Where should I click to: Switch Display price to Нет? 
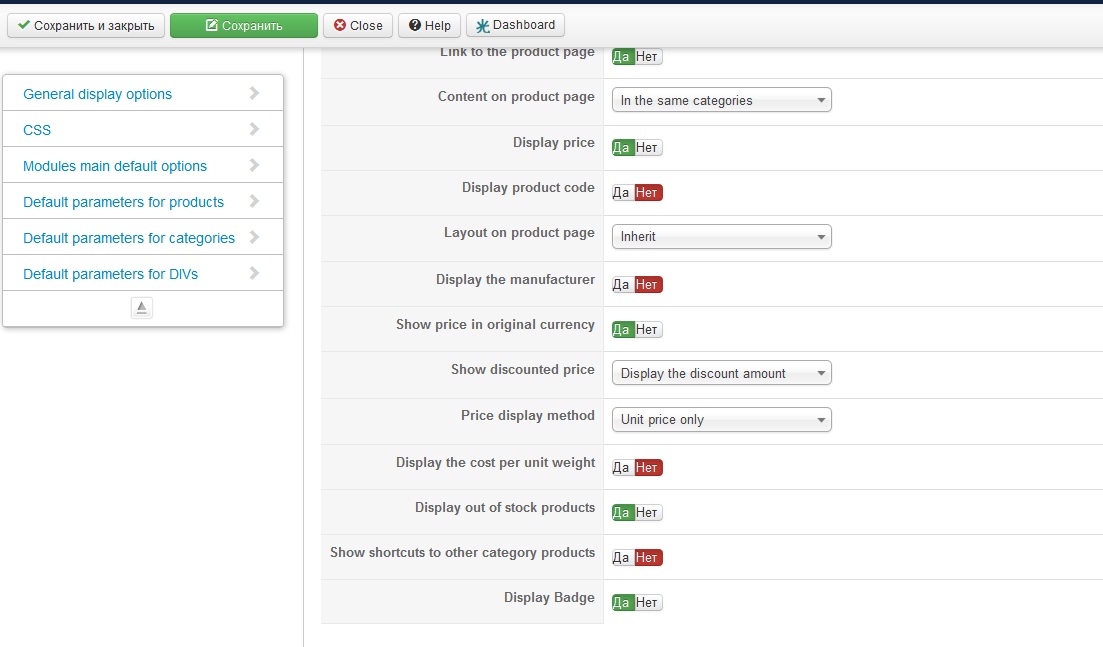point(647,148)
